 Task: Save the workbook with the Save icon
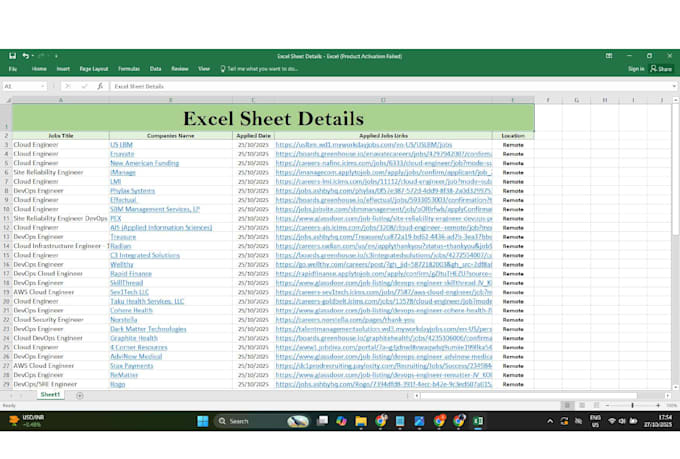point(13,56)
